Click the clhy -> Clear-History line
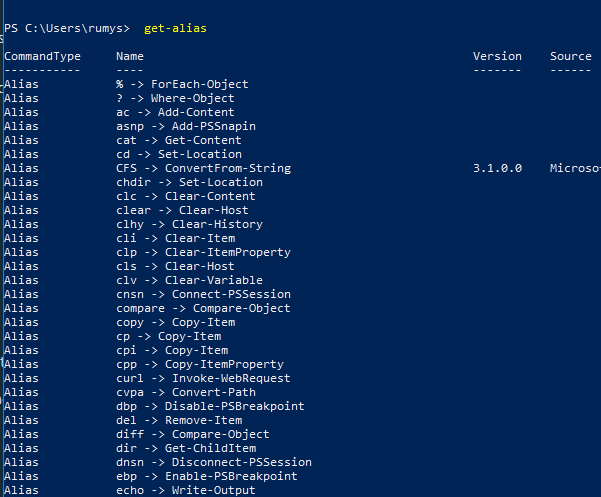 [189, 225]
